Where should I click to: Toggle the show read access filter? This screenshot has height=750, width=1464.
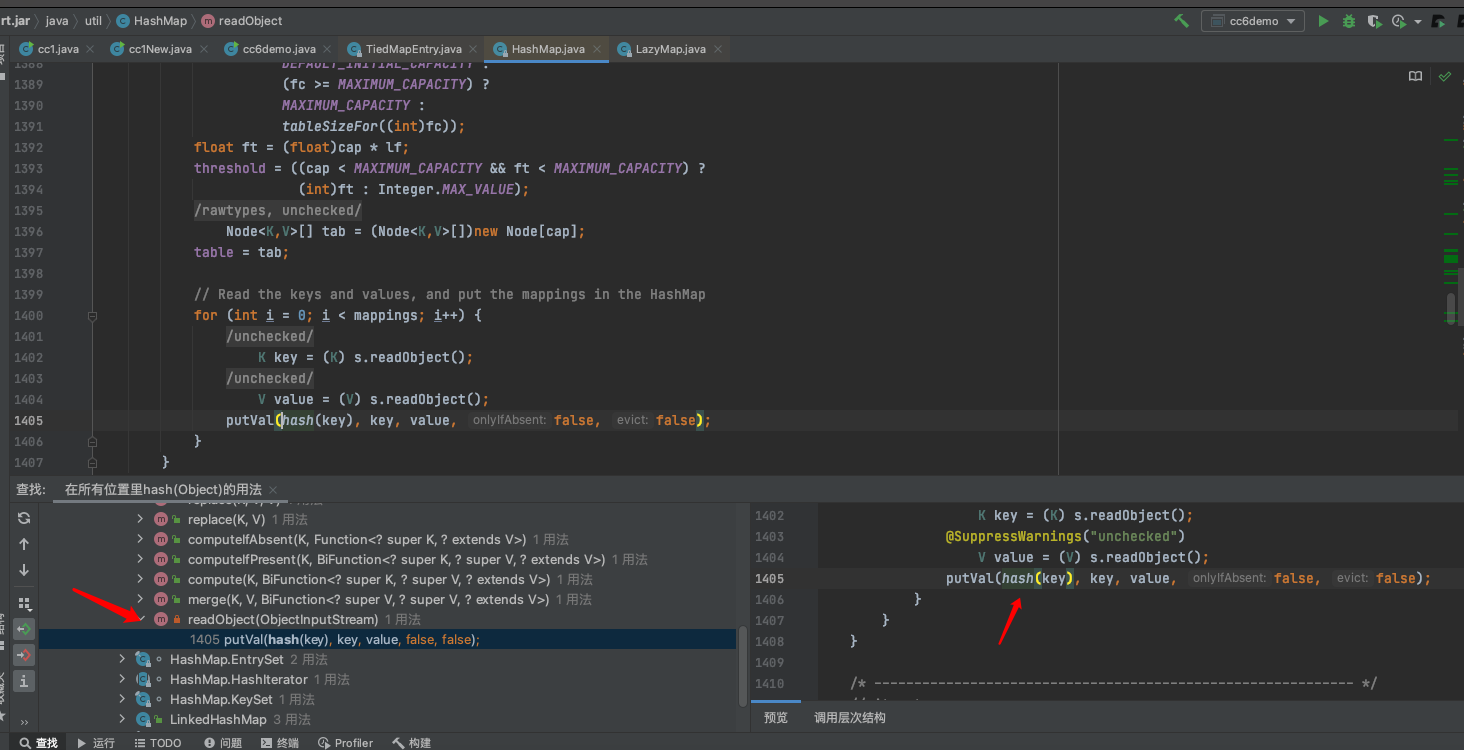point(24,629)
